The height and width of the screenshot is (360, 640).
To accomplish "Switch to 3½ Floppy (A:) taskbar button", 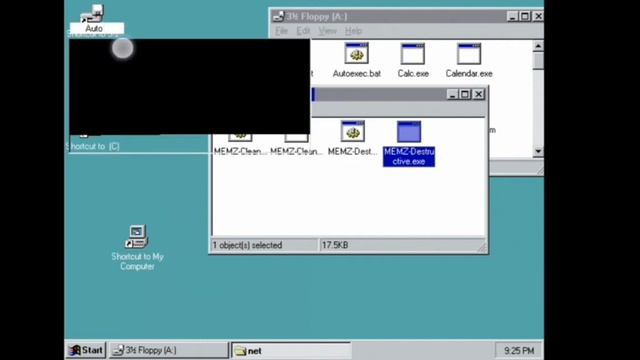I will (169, 350).
